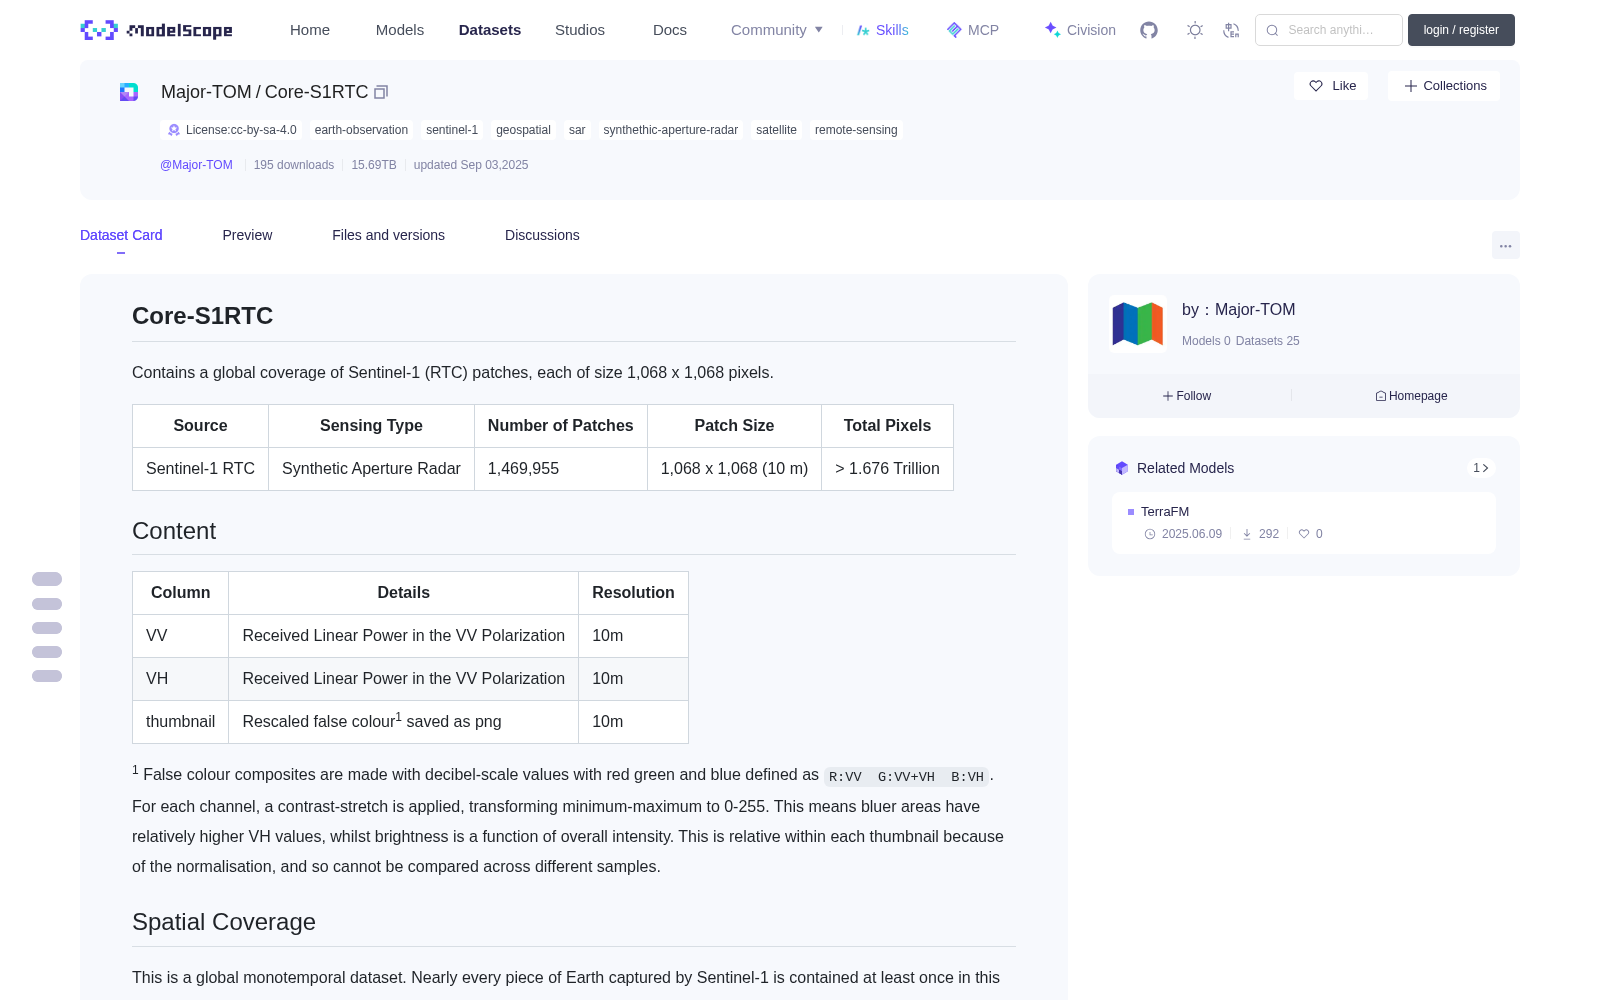1600x1000 pixels.
Task: Go to the Home page
Action: pos(310,30)
